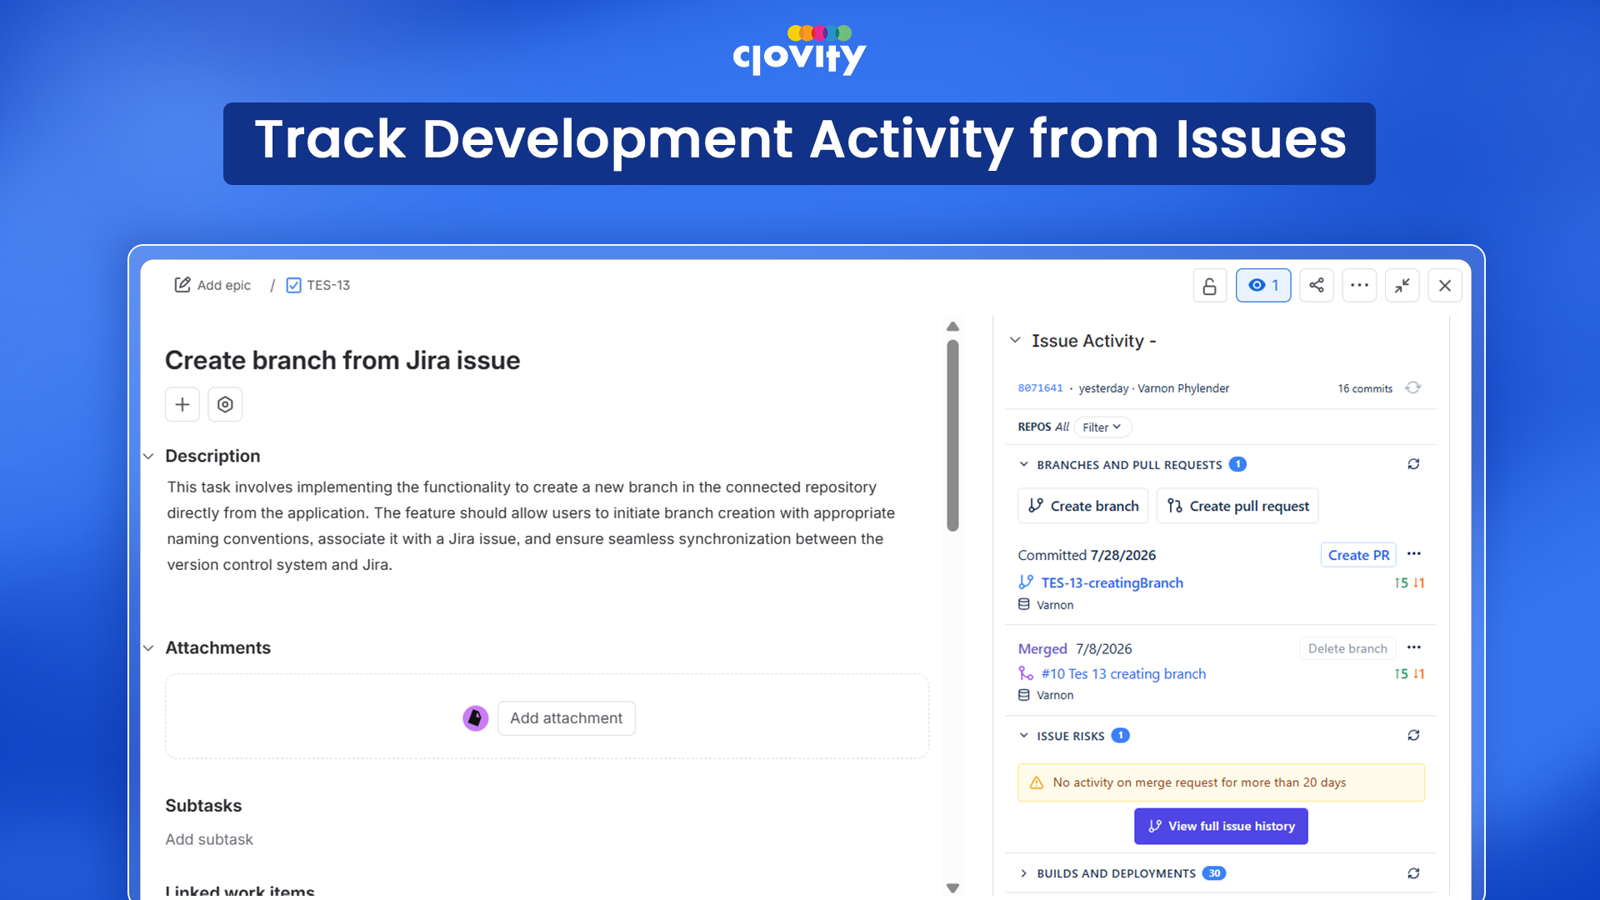
Task: Open three-dot menu for Merged row
Action: pyautogui.click(x=1414, y=647)
